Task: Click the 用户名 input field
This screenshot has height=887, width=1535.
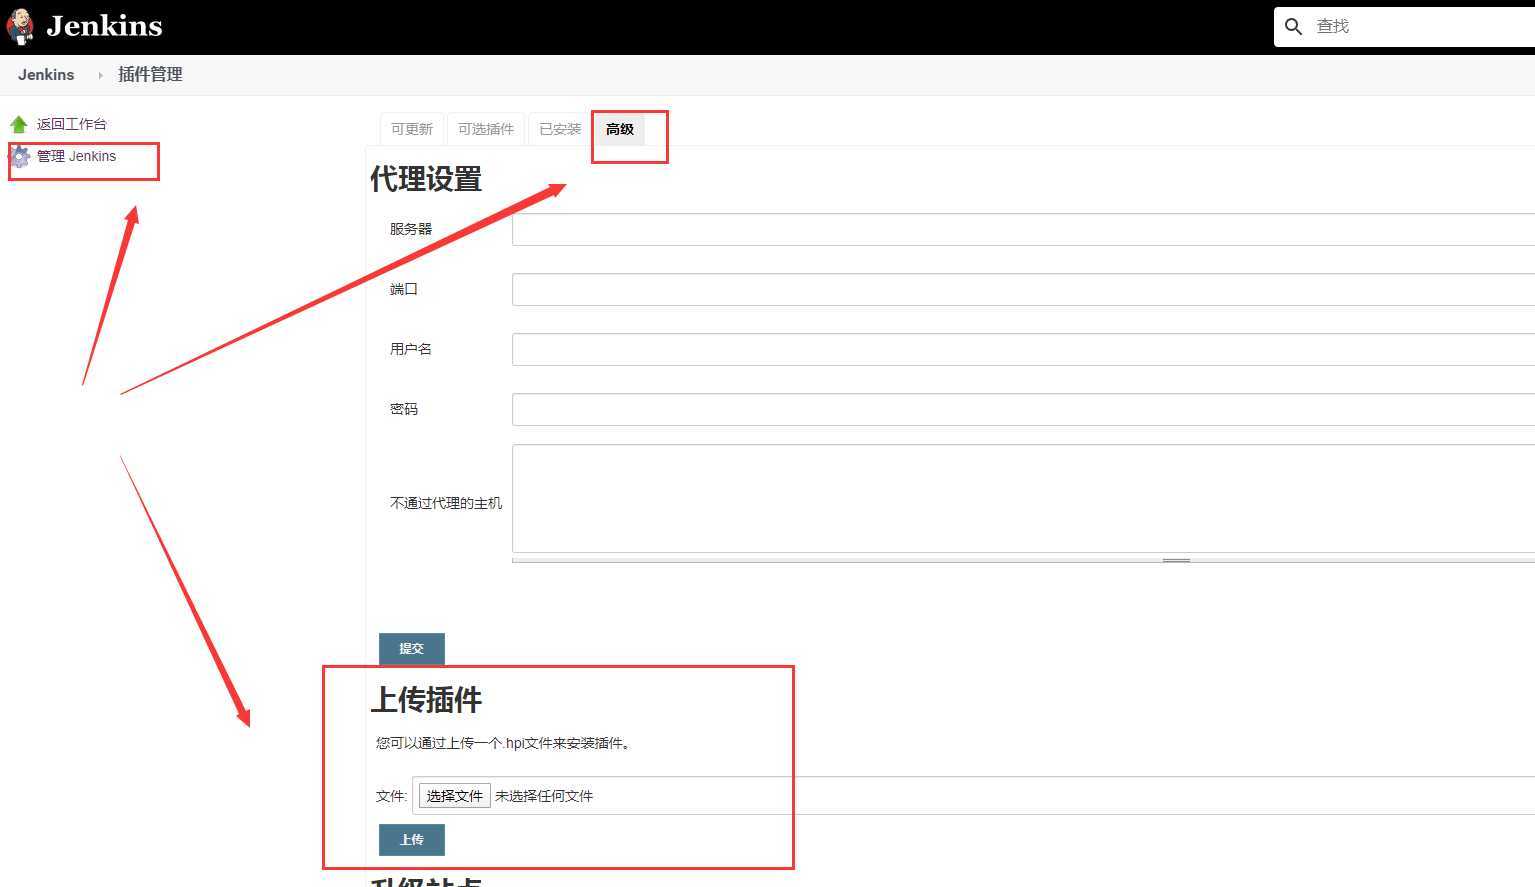Action: tap(1023, 349)
